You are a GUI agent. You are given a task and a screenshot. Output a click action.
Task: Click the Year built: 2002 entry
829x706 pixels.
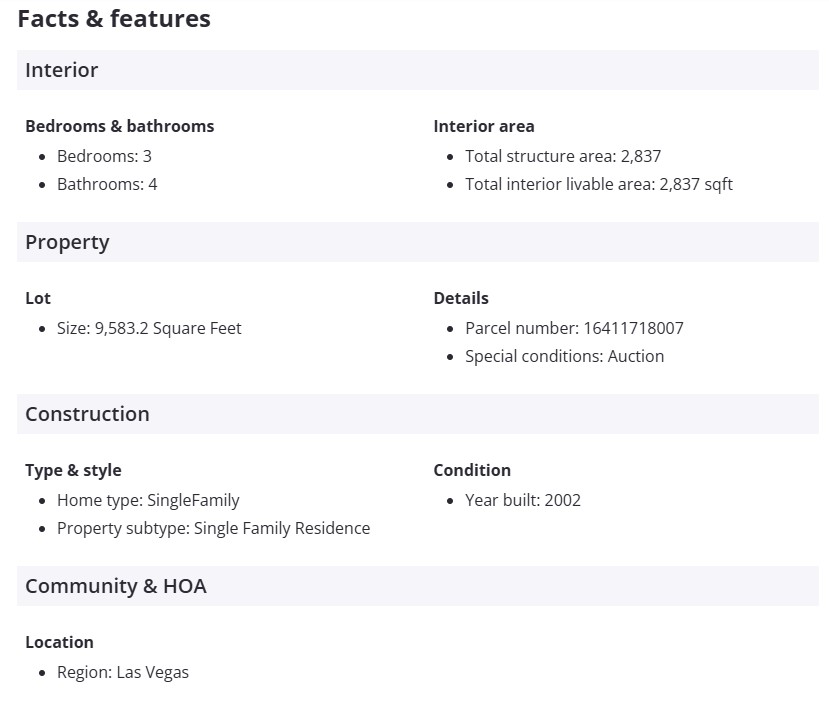[522, 500]
